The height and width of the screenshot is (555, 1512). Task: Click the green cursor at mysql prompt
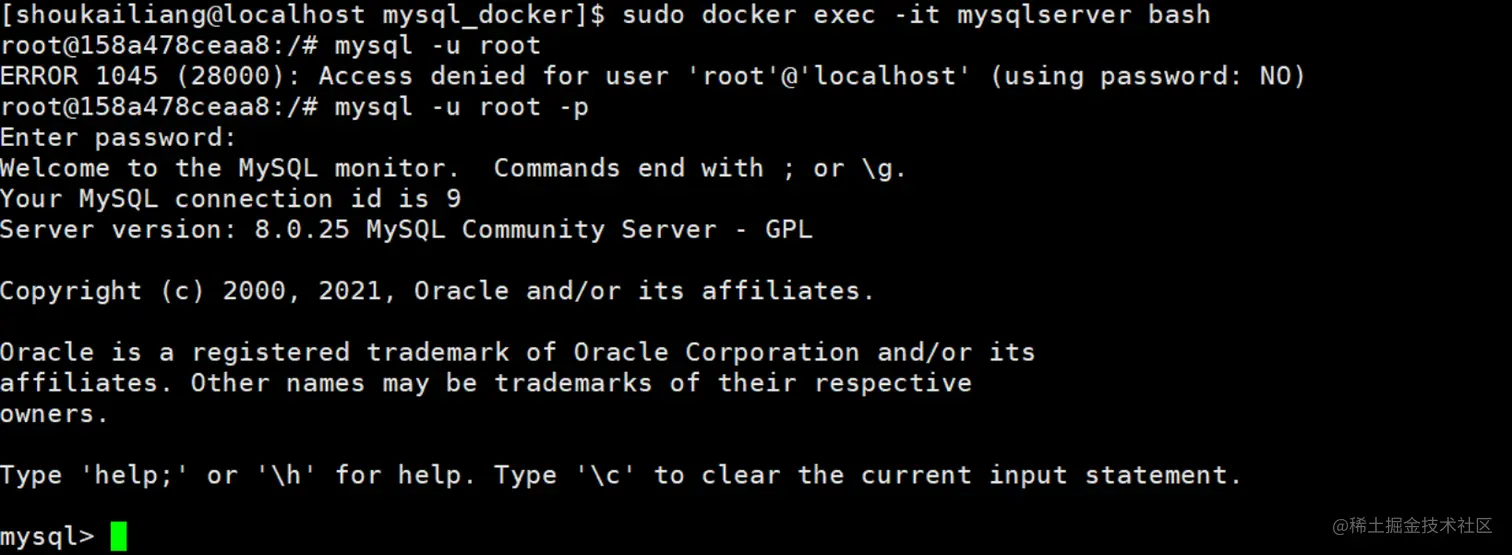point(118,536)
